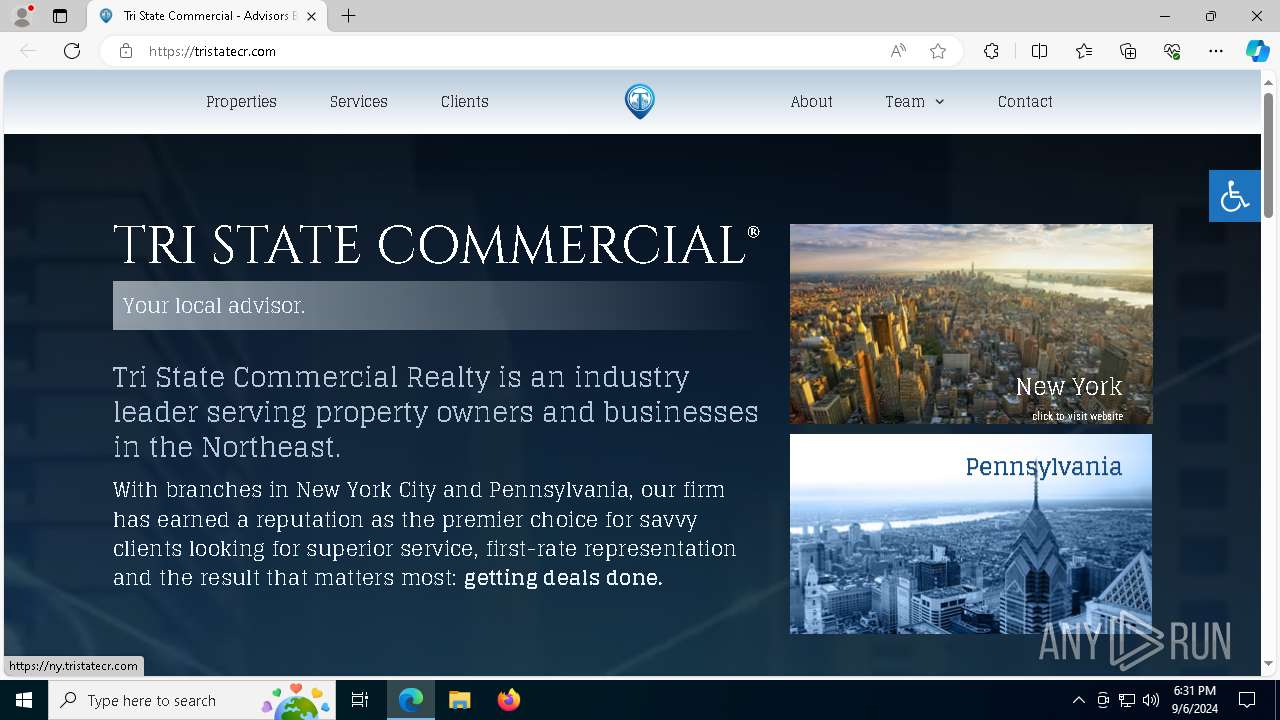Toggle Split screen icon
Image resolution: width=1280 pixels, height=720 pixels.
1039,51
